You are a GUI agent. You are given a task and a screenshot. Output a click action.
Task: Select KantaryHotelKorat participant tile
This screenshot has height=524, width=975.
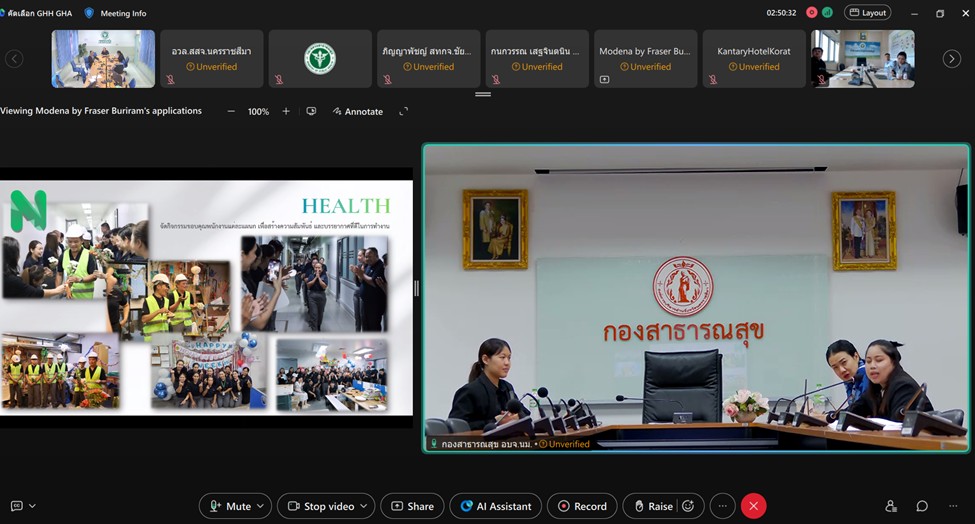(753, 59)
